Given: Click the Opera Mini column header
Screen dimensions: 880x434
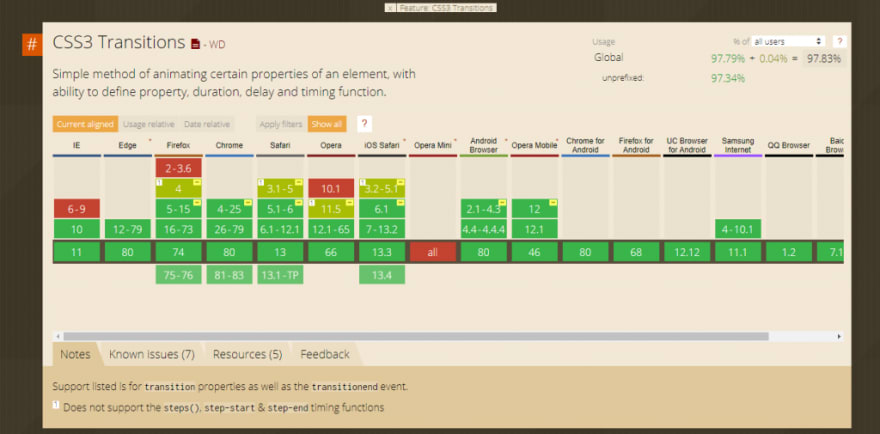Looking at the screenshot, I should pos(433,145).
